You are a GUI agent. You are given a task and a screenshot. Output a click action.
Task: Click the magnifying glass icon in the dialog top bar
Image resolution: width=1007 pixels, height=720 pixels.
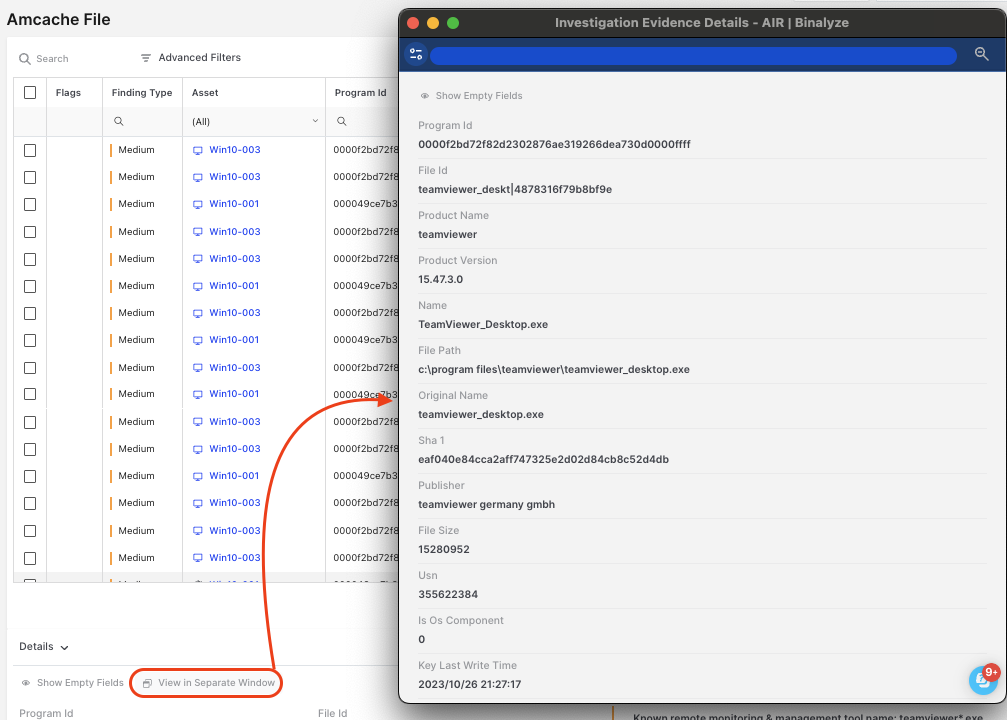point(981,54)
